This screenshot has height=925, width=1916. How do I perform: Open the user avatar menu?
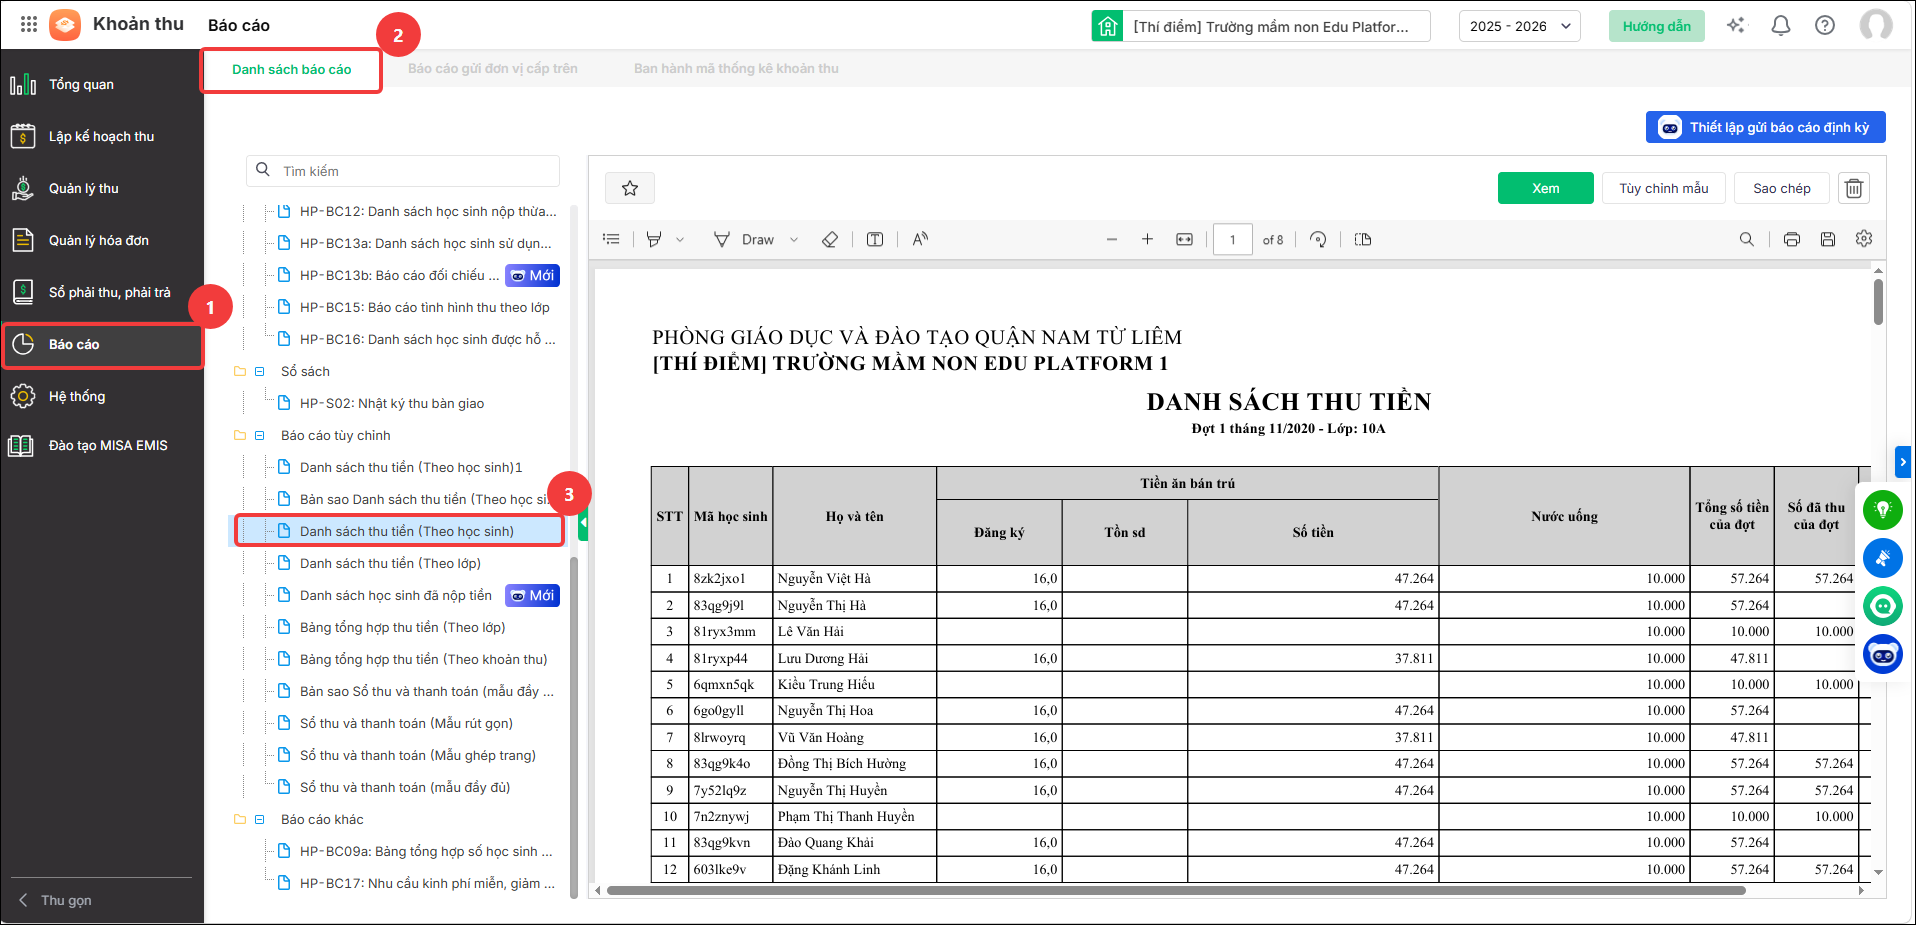click(x=1876, y=26)
